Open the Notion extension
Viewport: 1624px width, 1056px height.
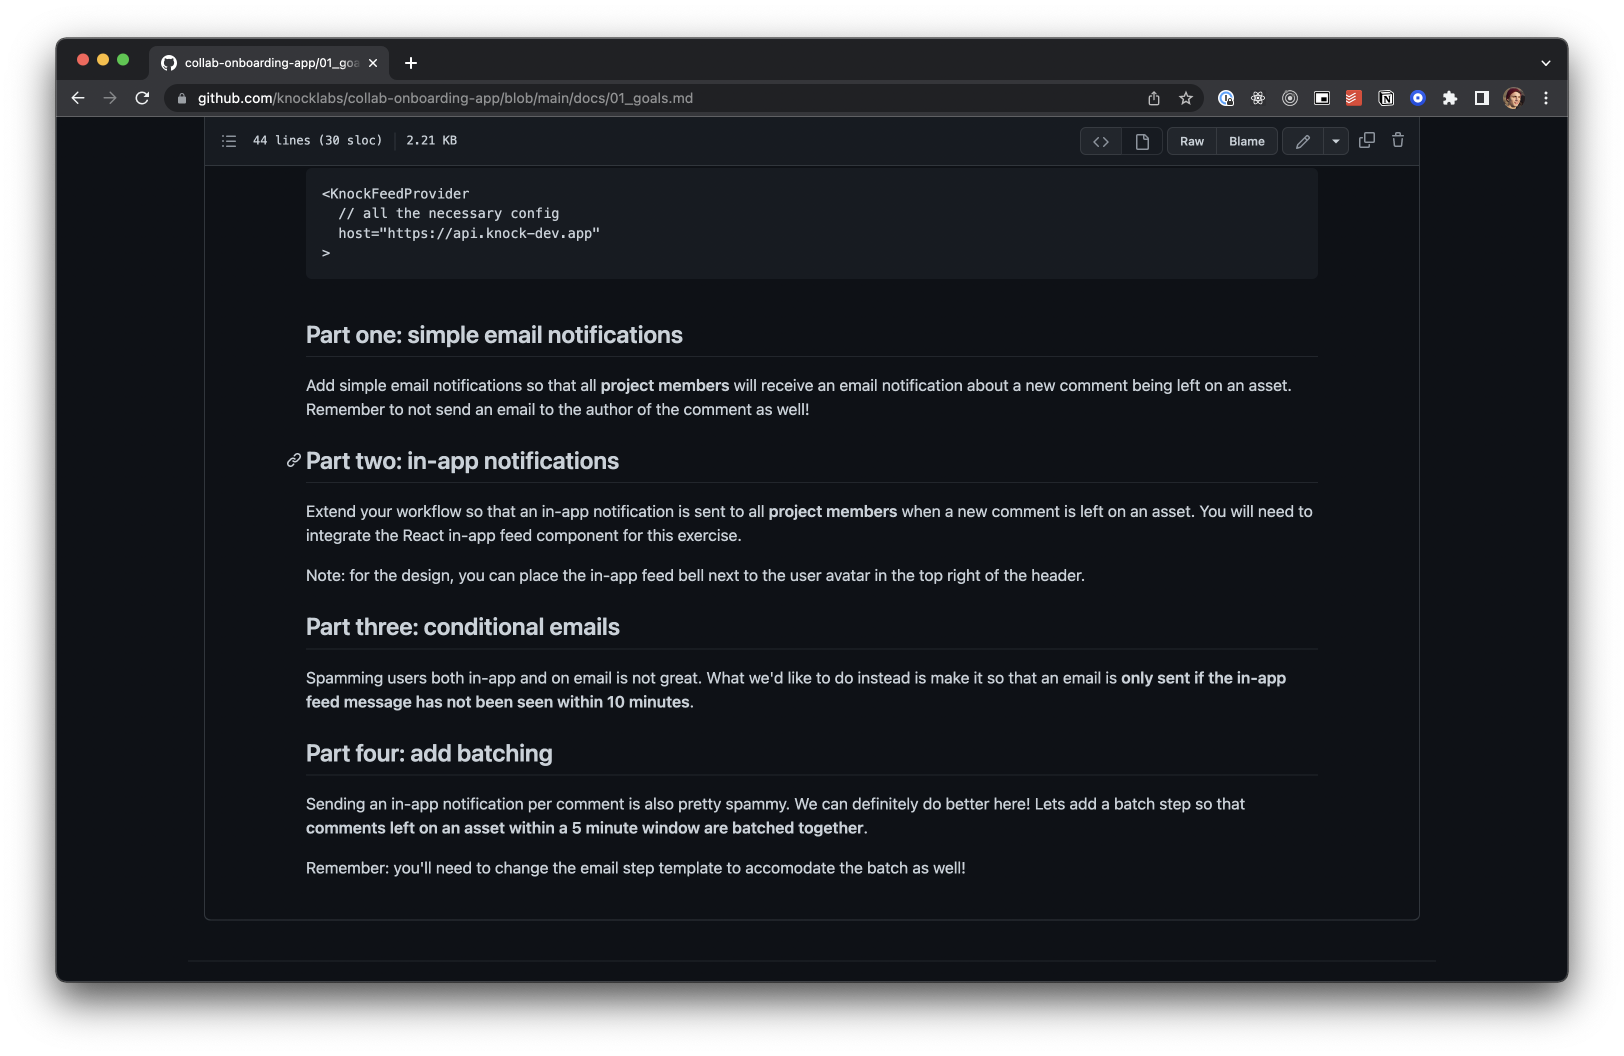[1386, 98]
